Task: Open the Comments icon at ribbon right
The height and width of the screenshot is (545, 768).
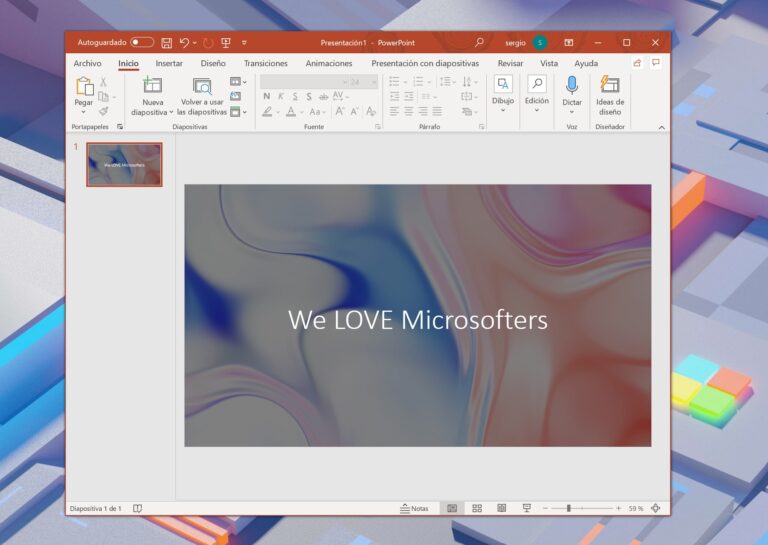Action: click(x=656, y=63)
